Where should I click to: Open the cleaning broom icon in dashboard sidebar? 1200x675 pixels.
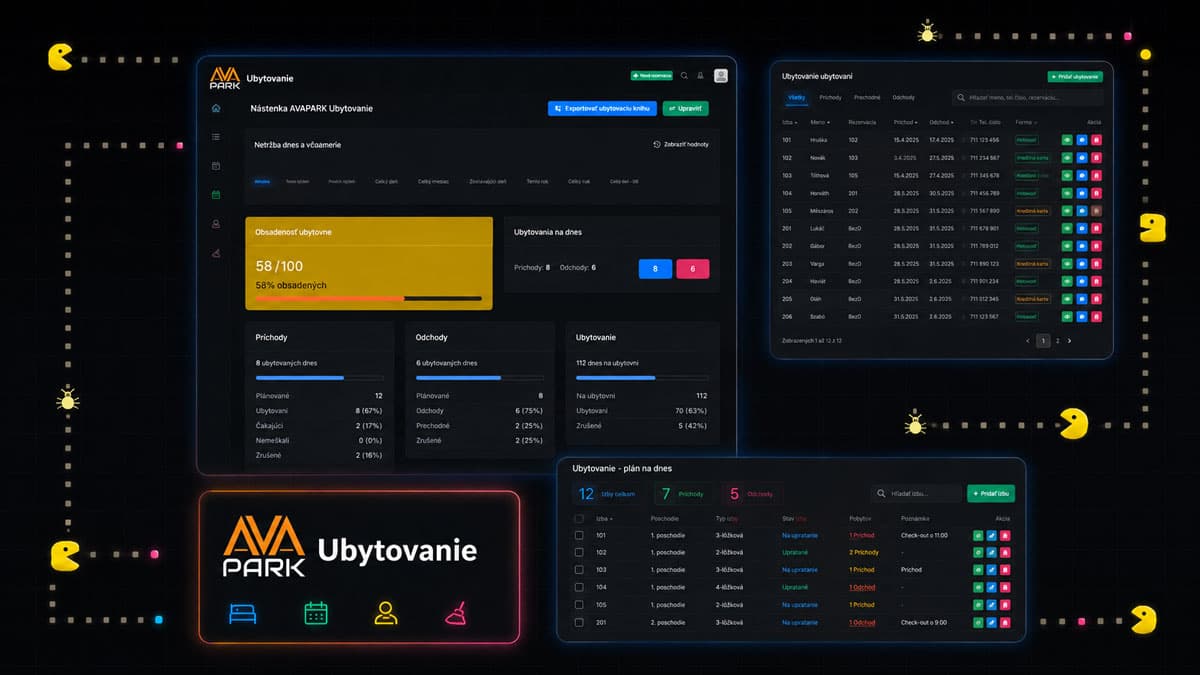[216, 253]
